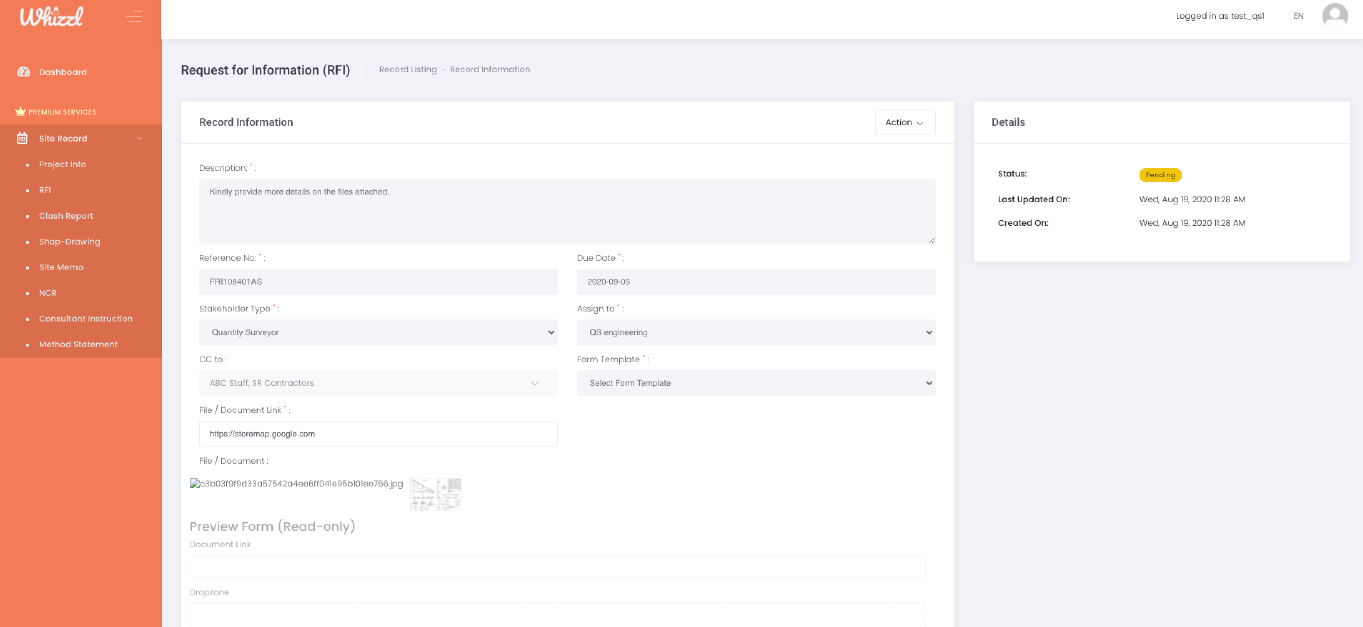Image resolution: width=1363 pixels, height=627 pixels.
Task: Open RFI in the sidebar
Action: coord(45,190)
